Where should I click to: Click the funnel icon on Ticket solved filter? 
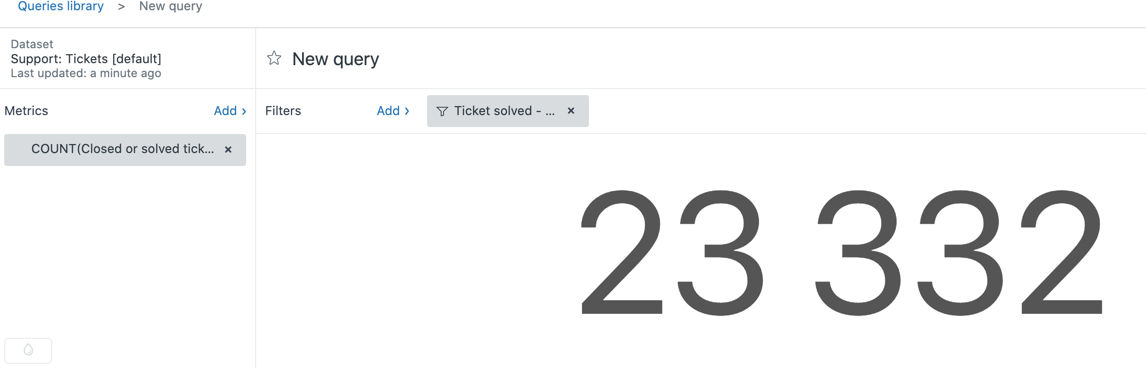coord(441,112)
